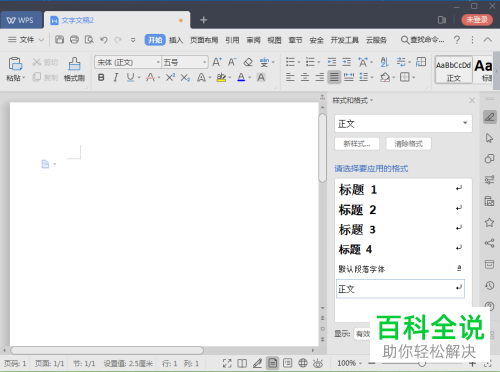Open the 审阅 ribbon tab
Image resolution: width=500 pixels, height=372 pixels.
(253, 40)
